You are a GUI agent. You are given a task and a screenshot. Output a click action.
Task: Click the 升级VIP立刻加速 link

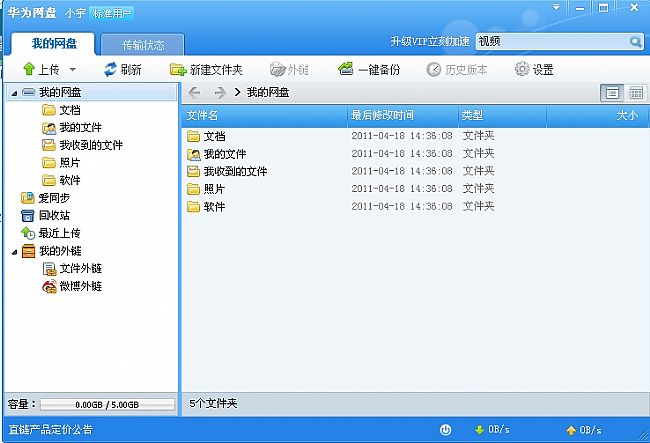coord(430,41)
